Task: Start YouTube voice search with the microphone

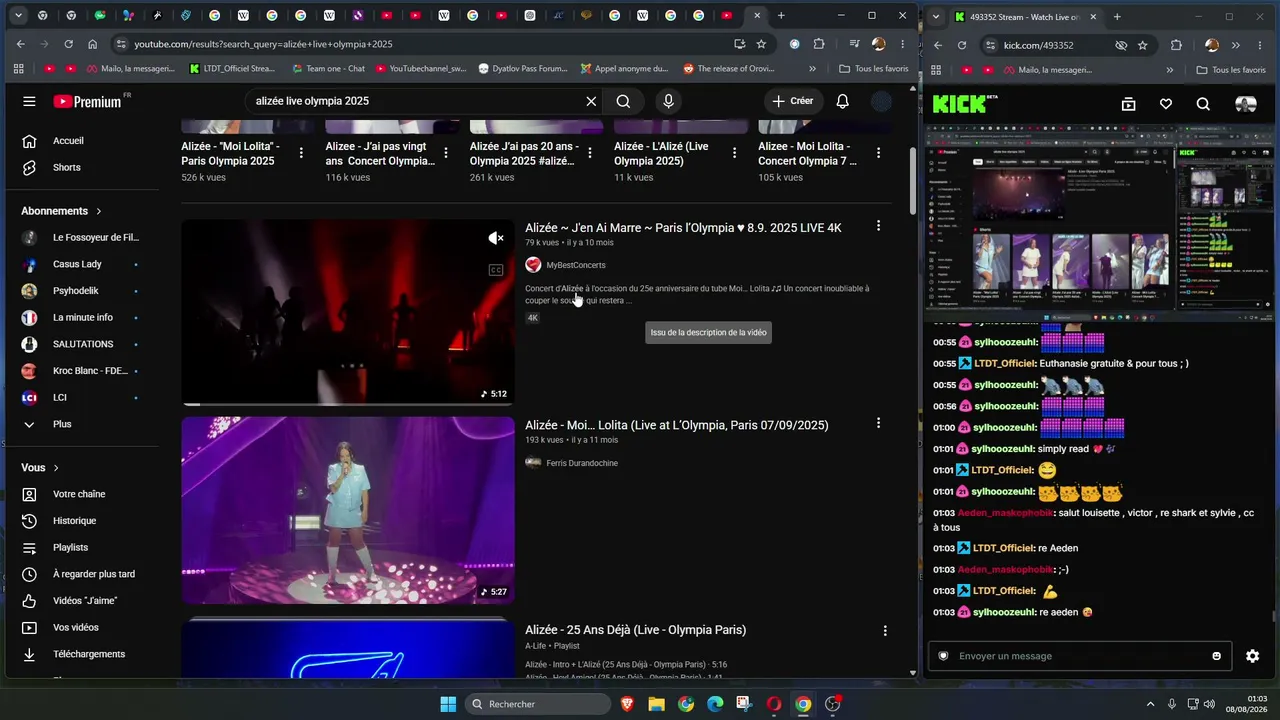Action: click(669, 101)
